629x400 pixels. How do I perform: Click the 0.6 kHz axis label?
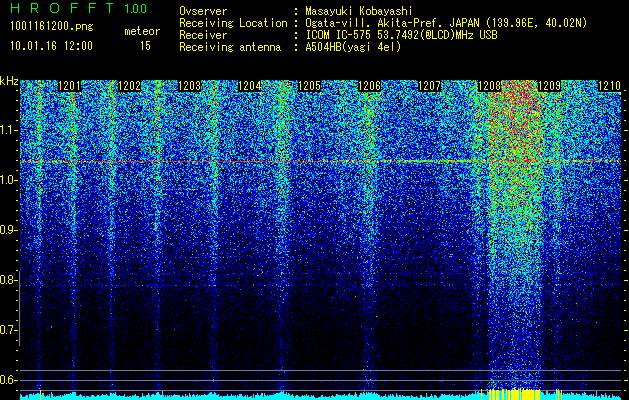(8, 380)
